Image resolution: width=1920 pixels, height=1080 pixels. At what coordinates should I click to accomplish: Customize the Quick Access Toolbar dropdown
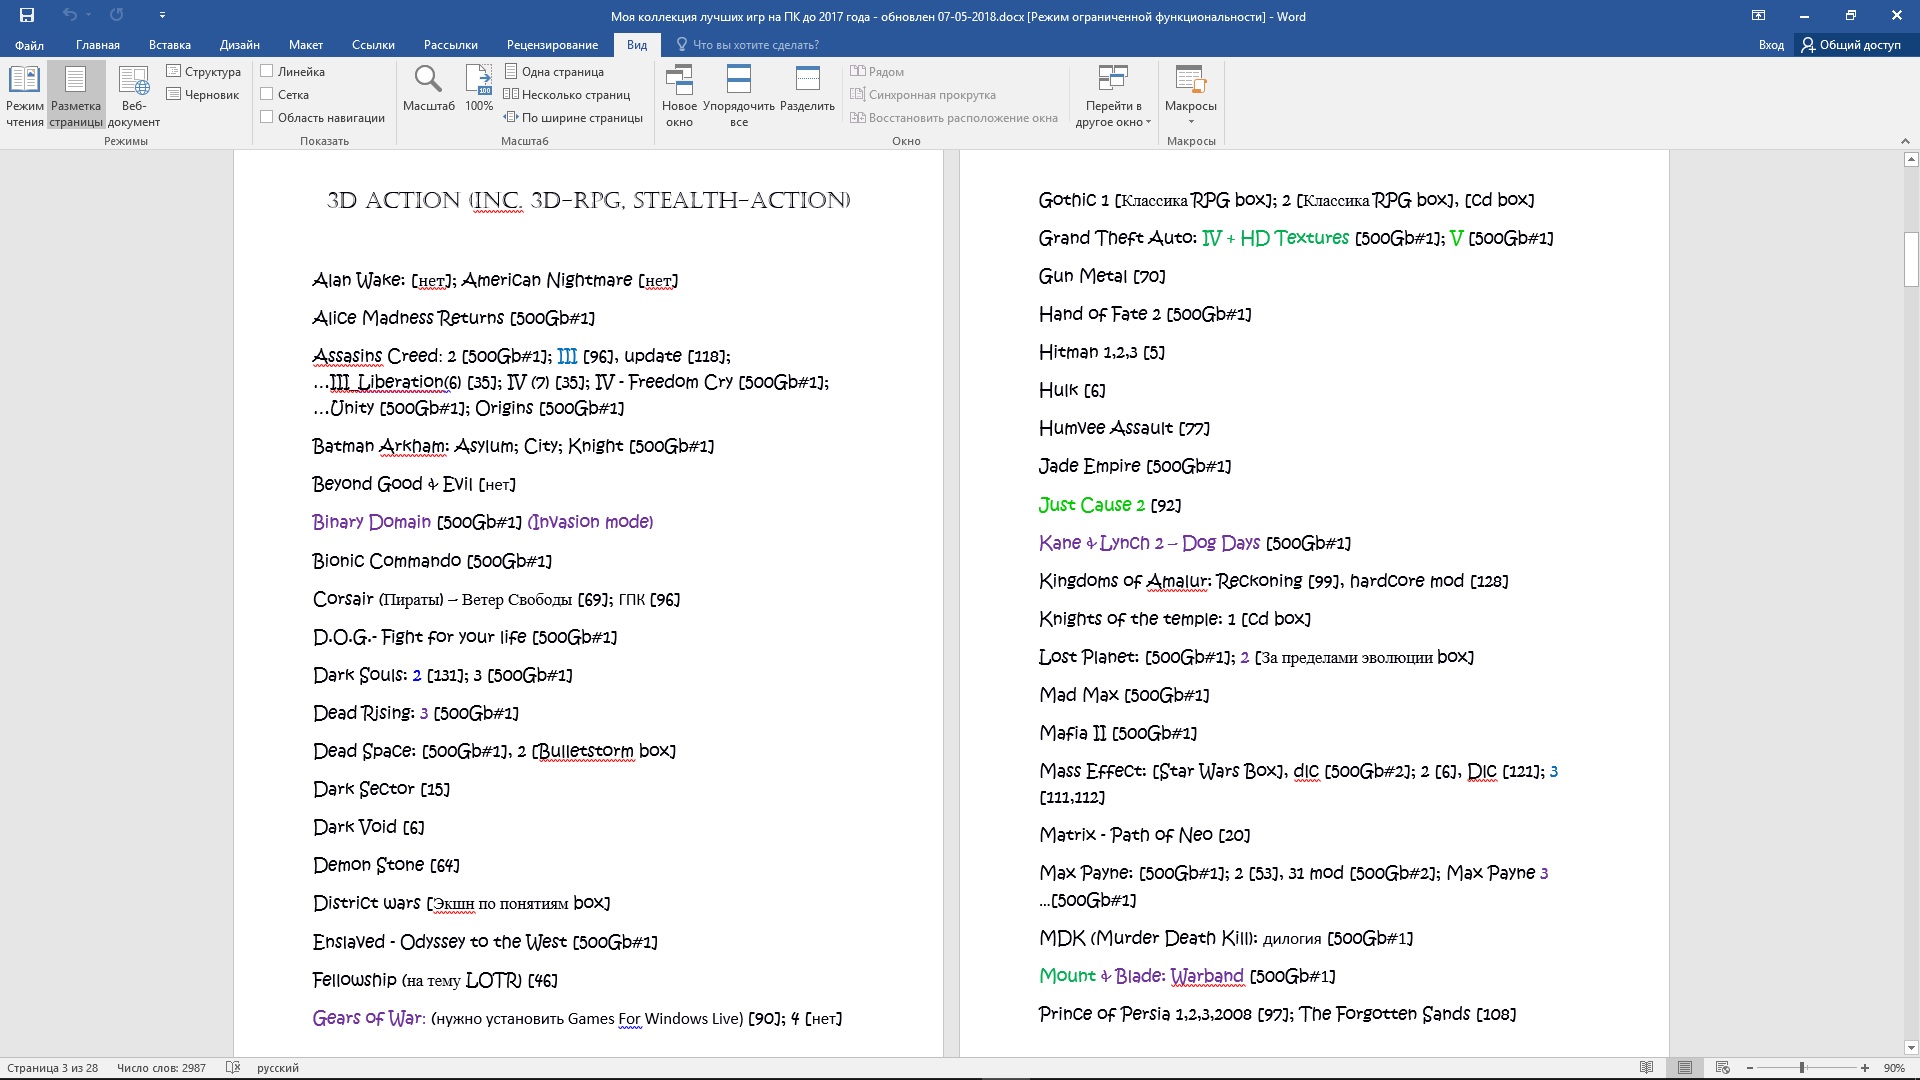tap(162, 15)
